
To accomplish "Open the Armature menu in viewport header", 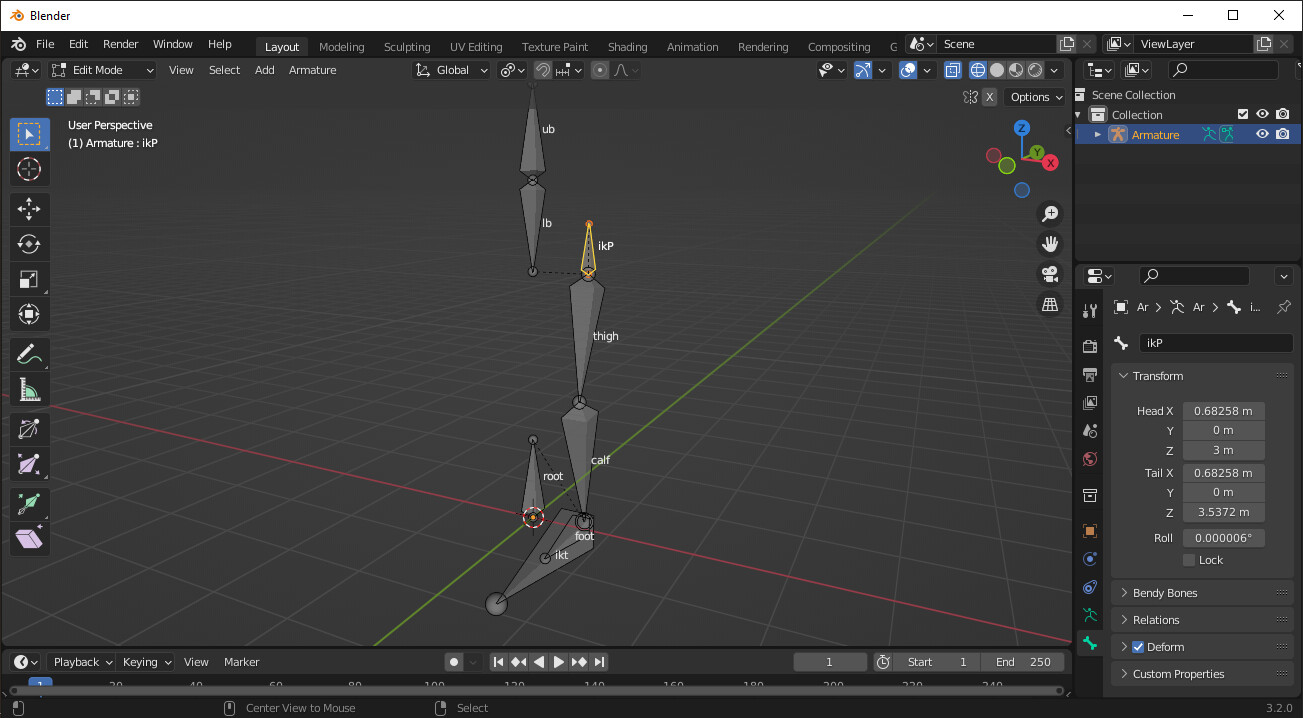I will point(313,70).
